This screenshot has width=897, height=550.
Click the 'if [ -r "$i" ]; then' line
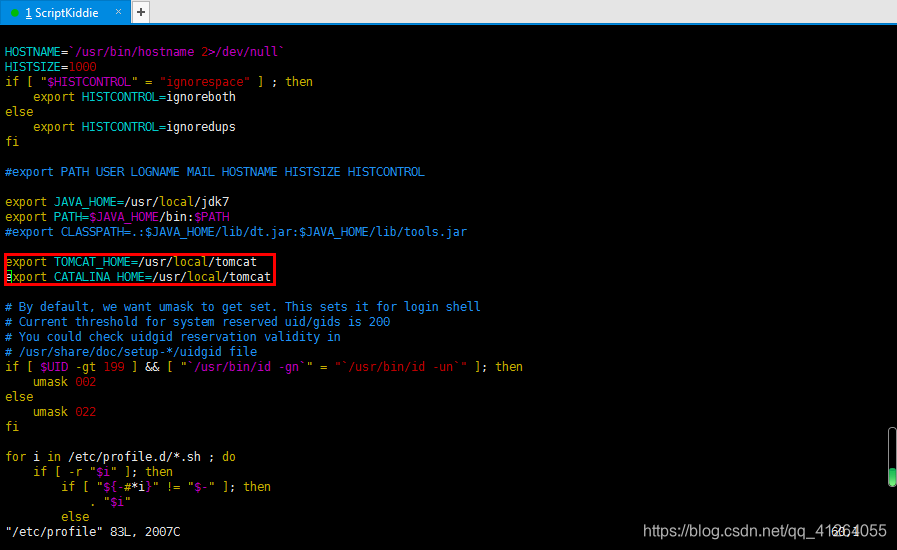pos(103,472)
